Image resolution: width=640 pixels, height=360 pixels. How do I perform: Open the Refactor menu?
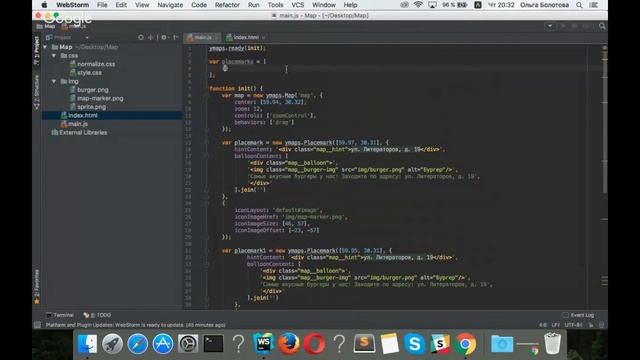pyautogui.click(x=227, y=5)
